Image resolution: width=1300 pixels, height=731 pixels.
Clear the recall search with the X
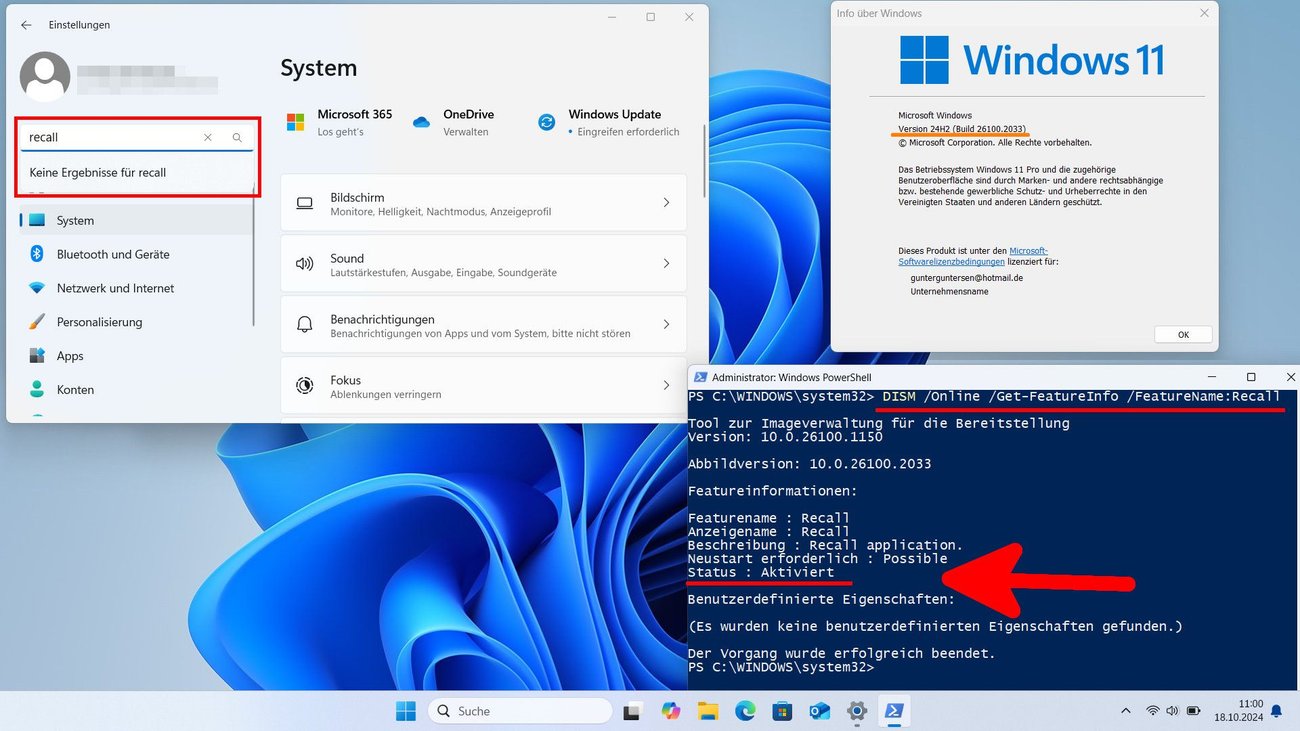point(207,137)
